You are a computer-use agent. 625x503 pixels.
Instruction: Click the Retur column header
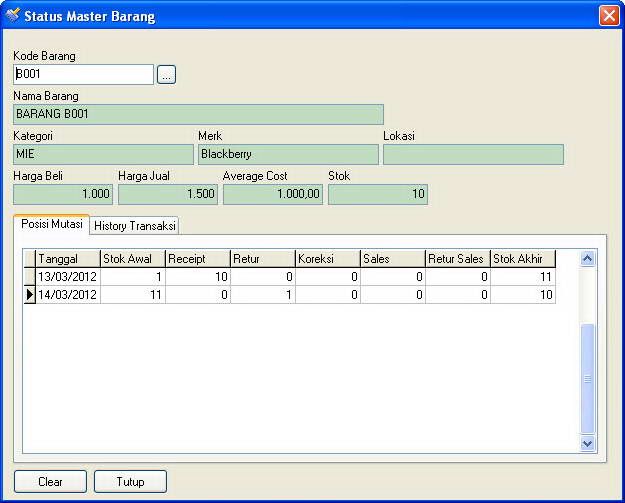click(263, 259)
